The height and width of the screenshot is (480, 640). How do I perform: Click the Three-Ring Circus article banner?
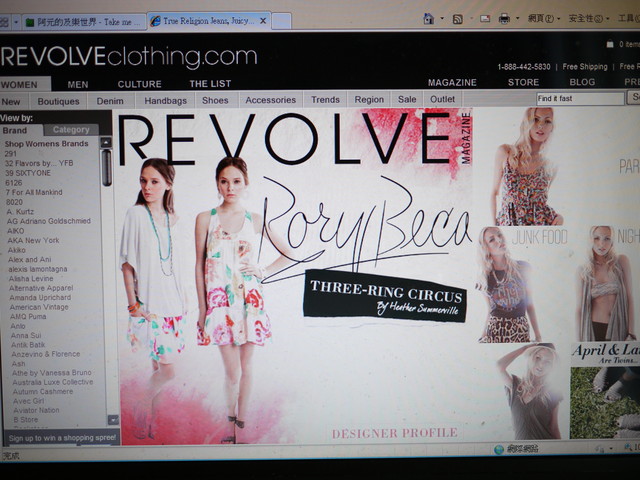[385, 296]
